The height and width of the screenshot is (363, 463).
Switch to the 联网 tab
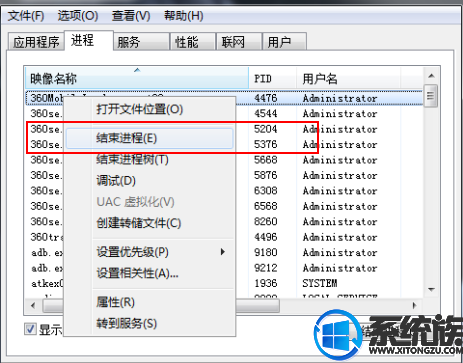(239, 42)
